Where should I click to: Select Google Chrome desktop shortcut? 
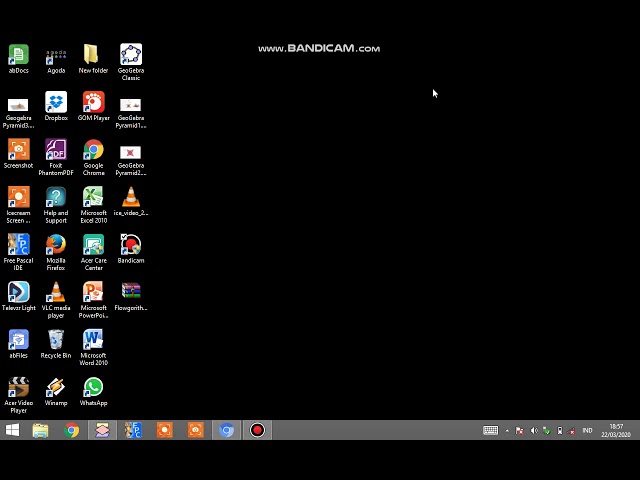click(93, 157)
